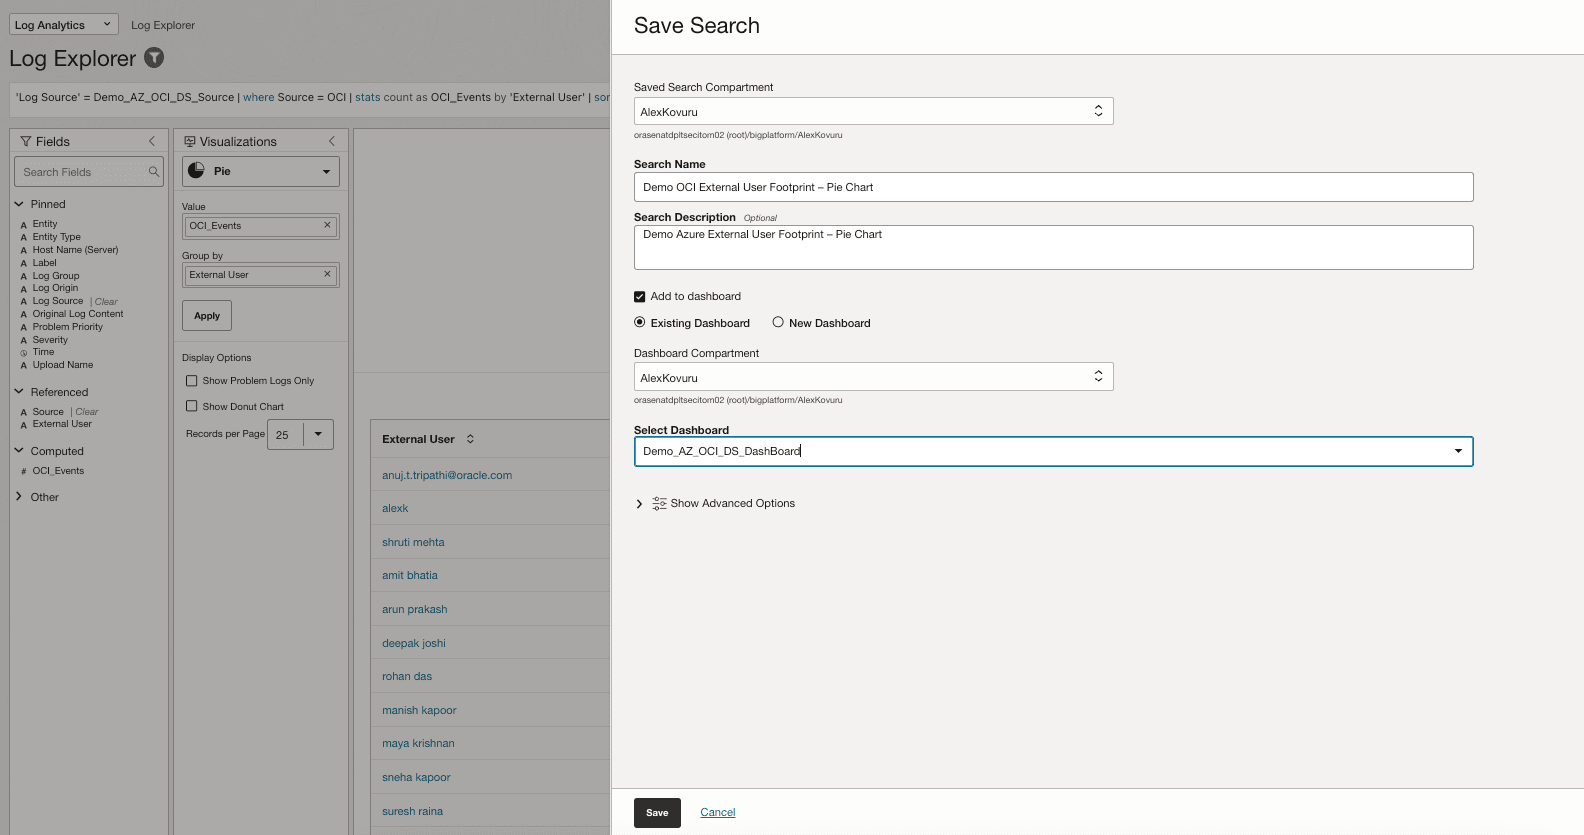Click the search magnifier in Search Fields
1584x835 pixels.
[154, 172]
